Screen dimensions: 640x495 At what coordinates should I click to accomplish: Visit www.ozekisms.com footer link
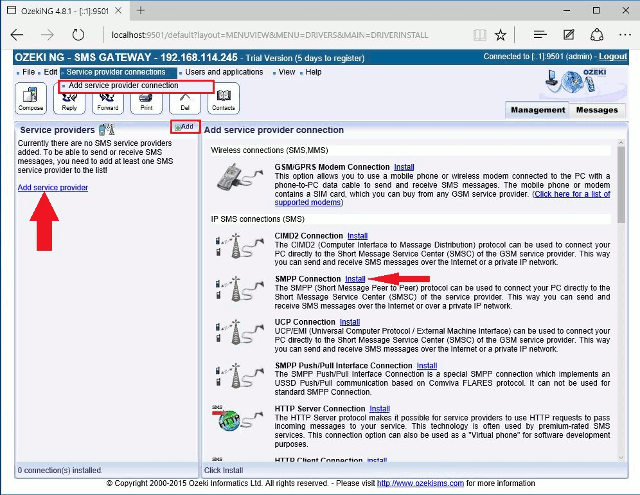(x=420, y=484)
